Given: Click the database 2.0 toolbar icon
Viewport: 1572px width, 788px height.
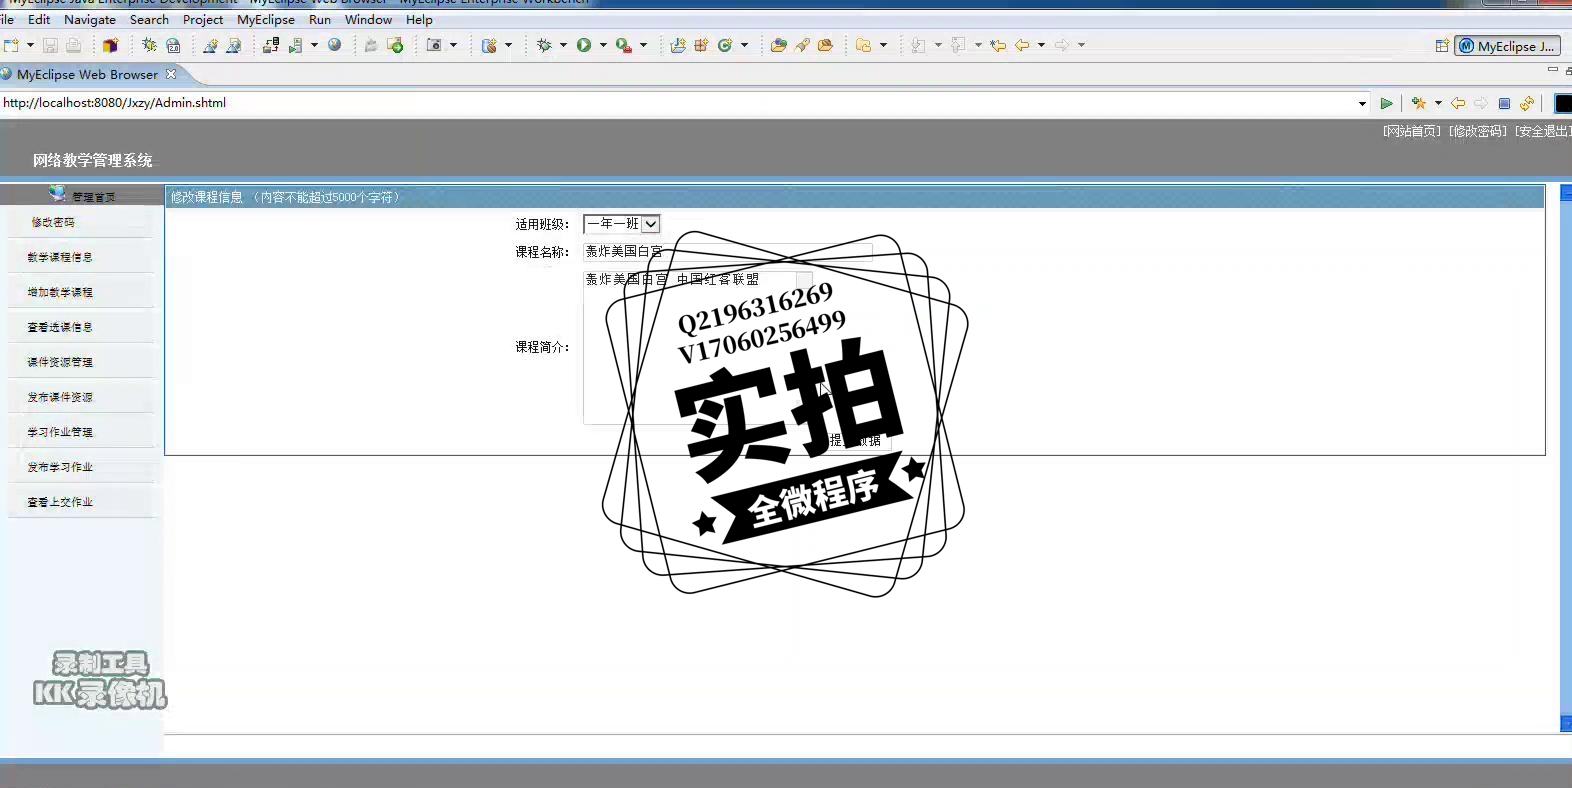Looking at the screenshot, I should click(173, 45).
